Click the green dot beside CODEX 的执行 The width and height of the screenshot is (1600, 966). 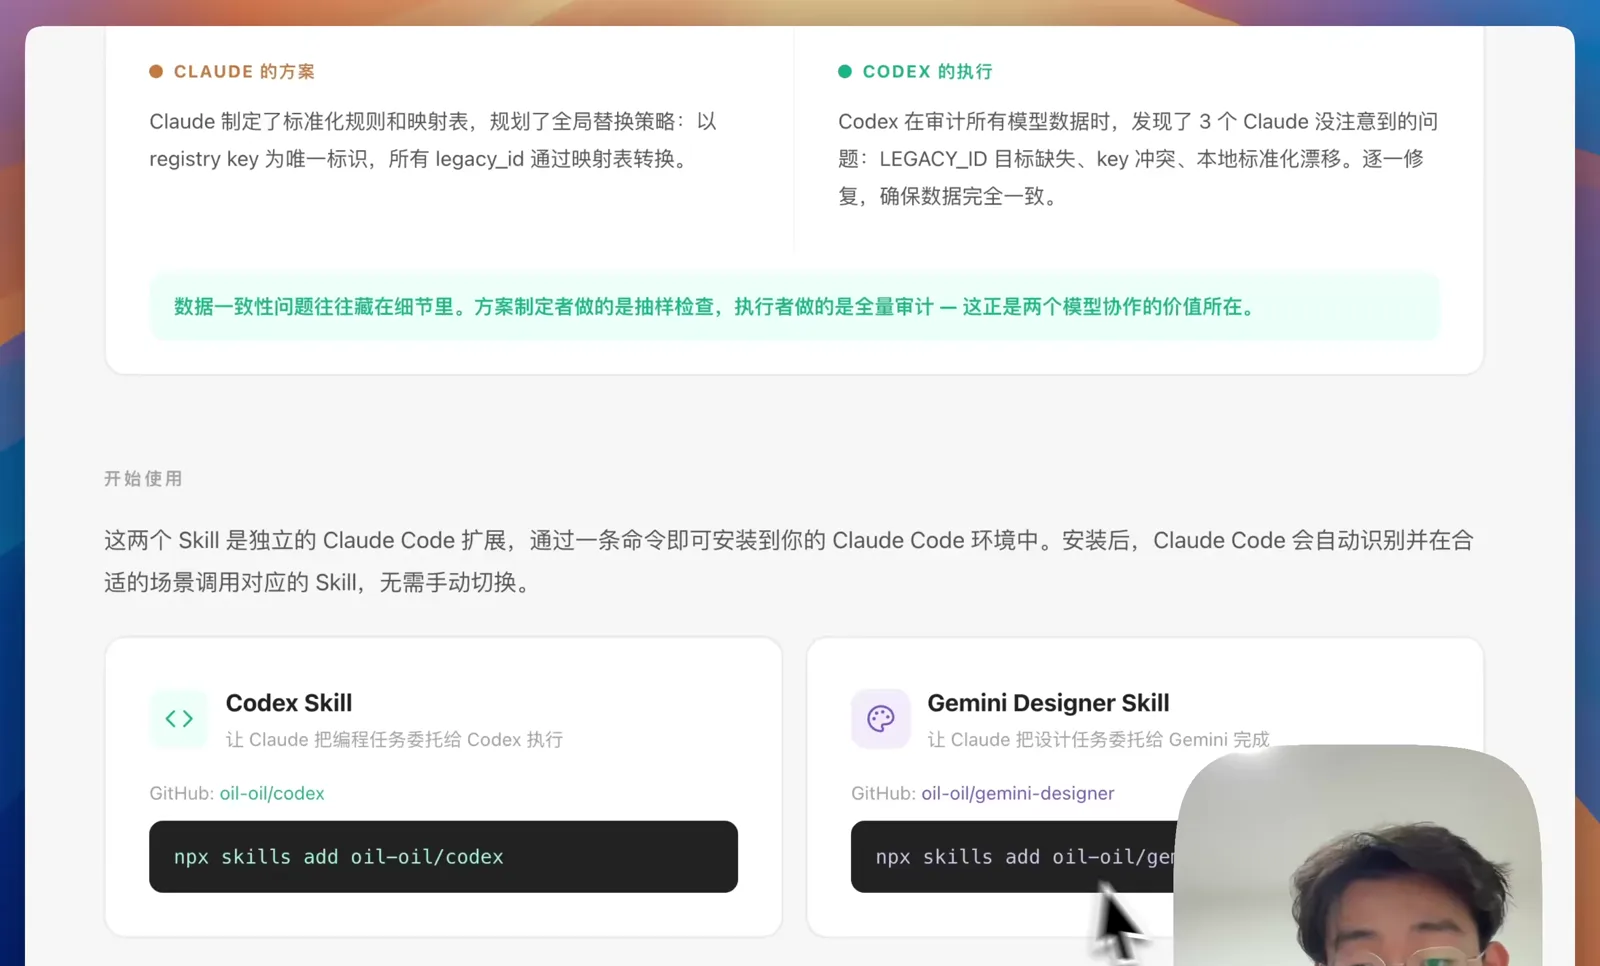845,71
